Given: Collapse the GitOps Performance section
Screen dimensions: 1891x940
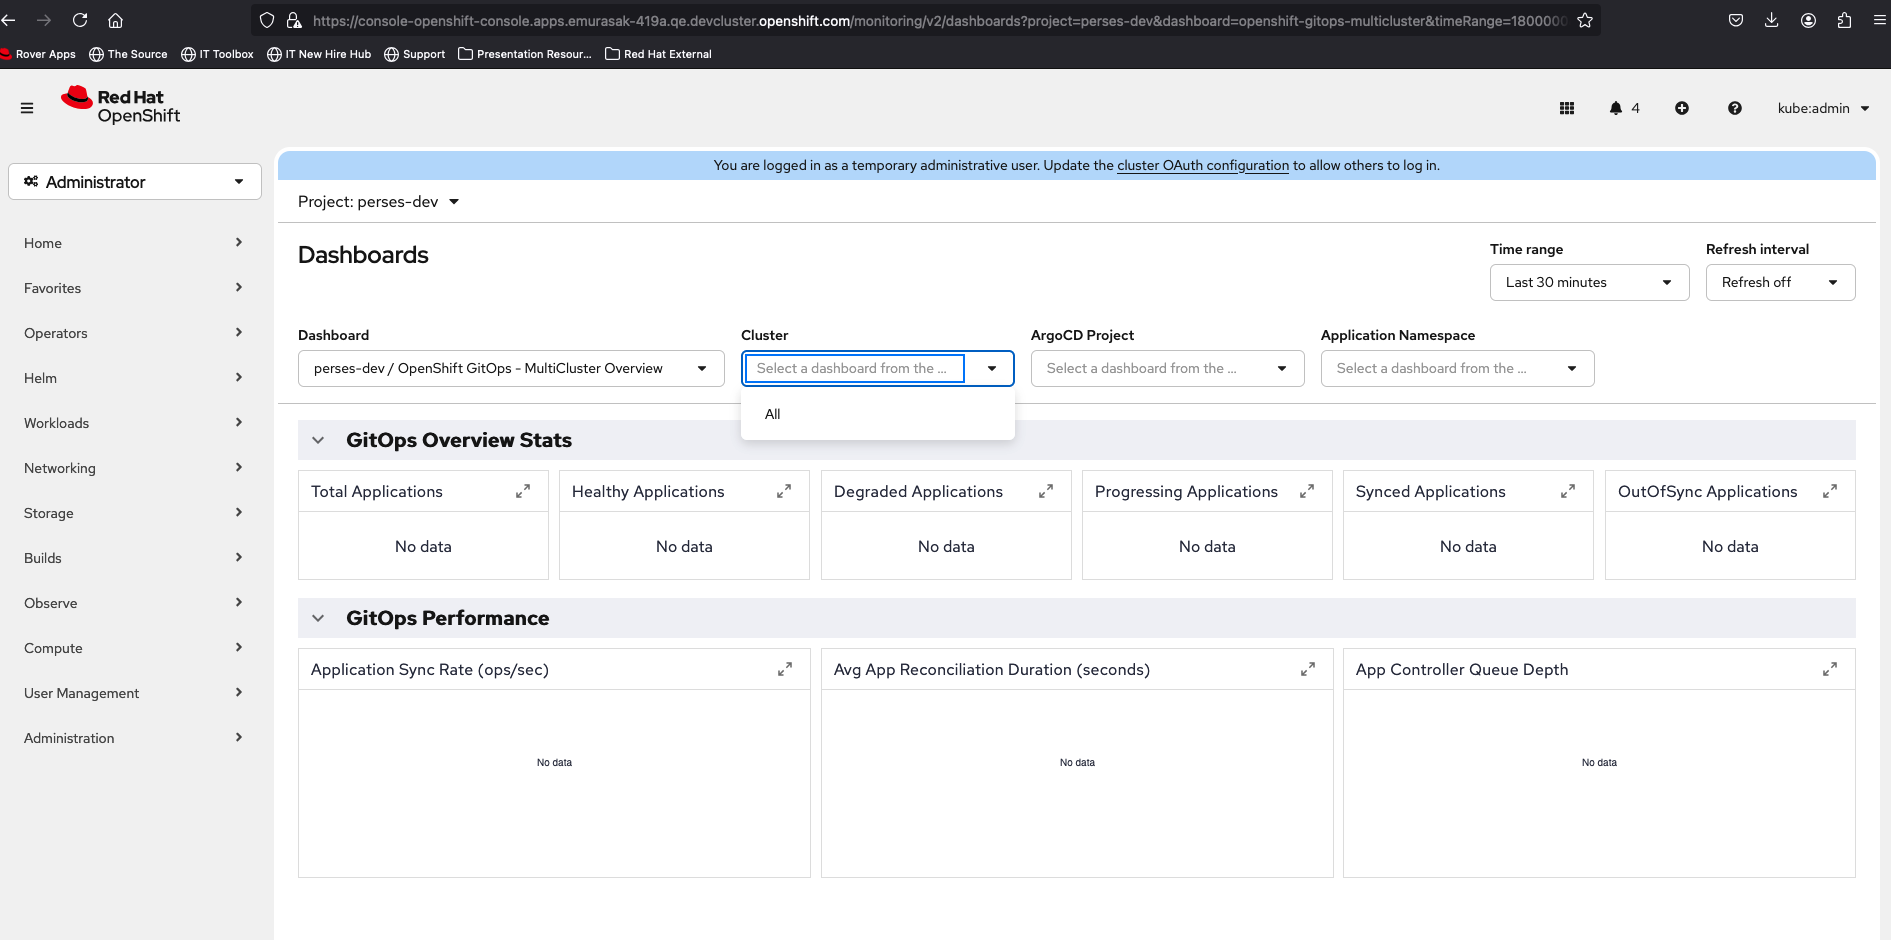Looking at the screenshot, I should tap(318, 618).
